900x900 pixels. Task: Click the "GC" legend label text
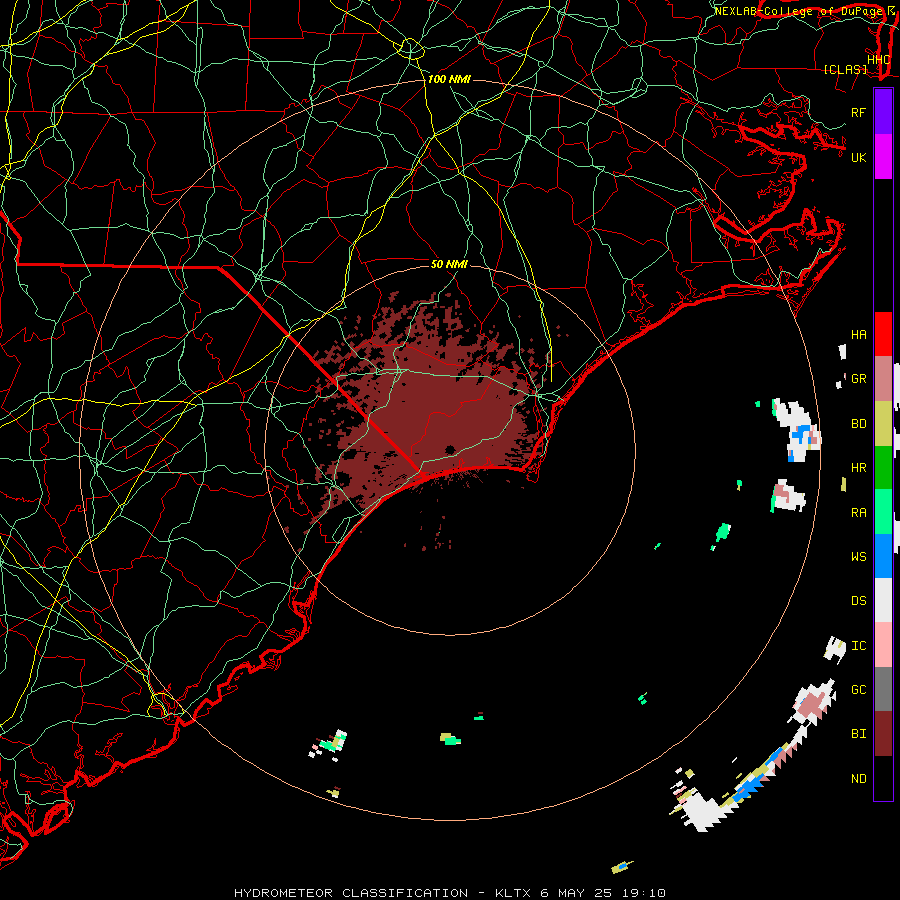tap(858, 690)
